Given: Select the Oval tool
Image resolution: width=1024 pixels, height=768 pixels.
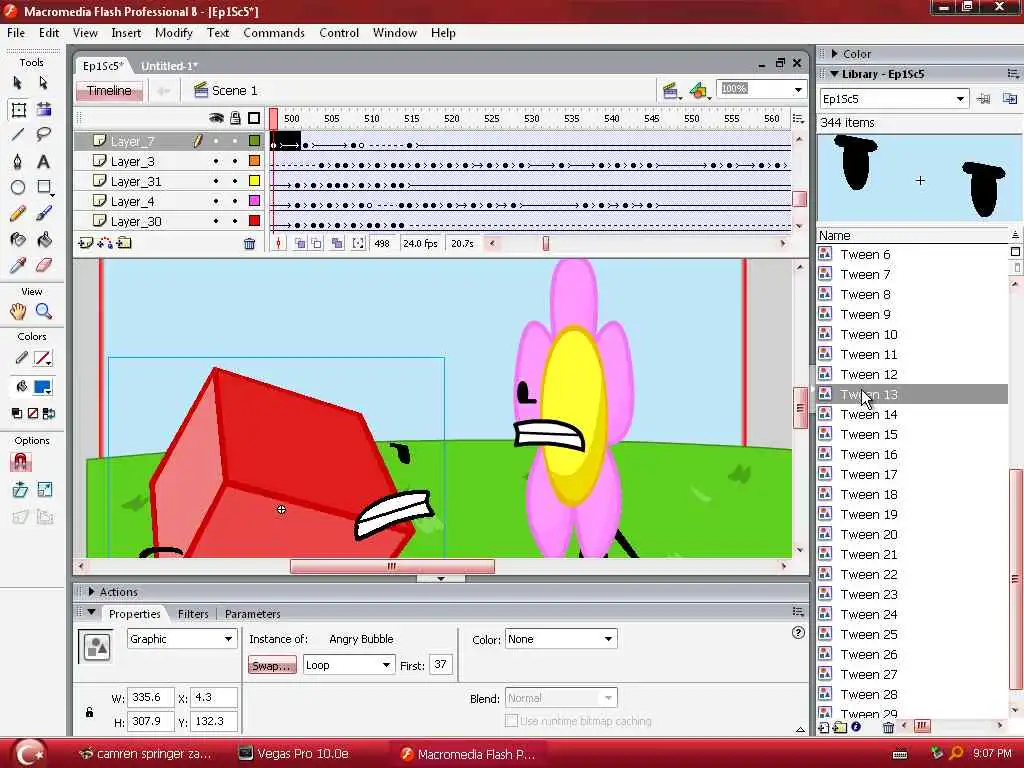Looking at the screenshot, I should (x=18, y=187).
